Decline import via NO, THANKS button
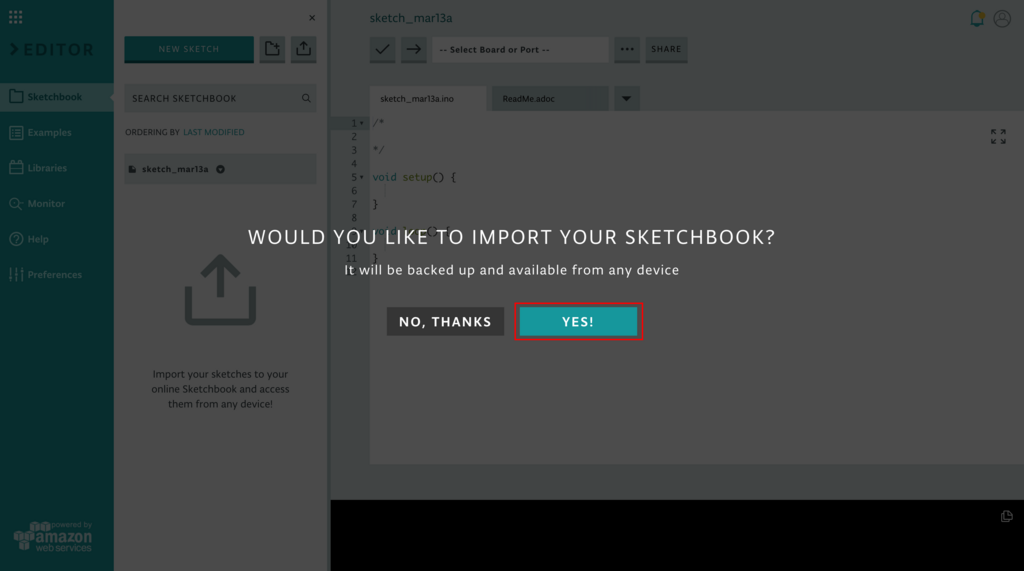 coord(445,321)
